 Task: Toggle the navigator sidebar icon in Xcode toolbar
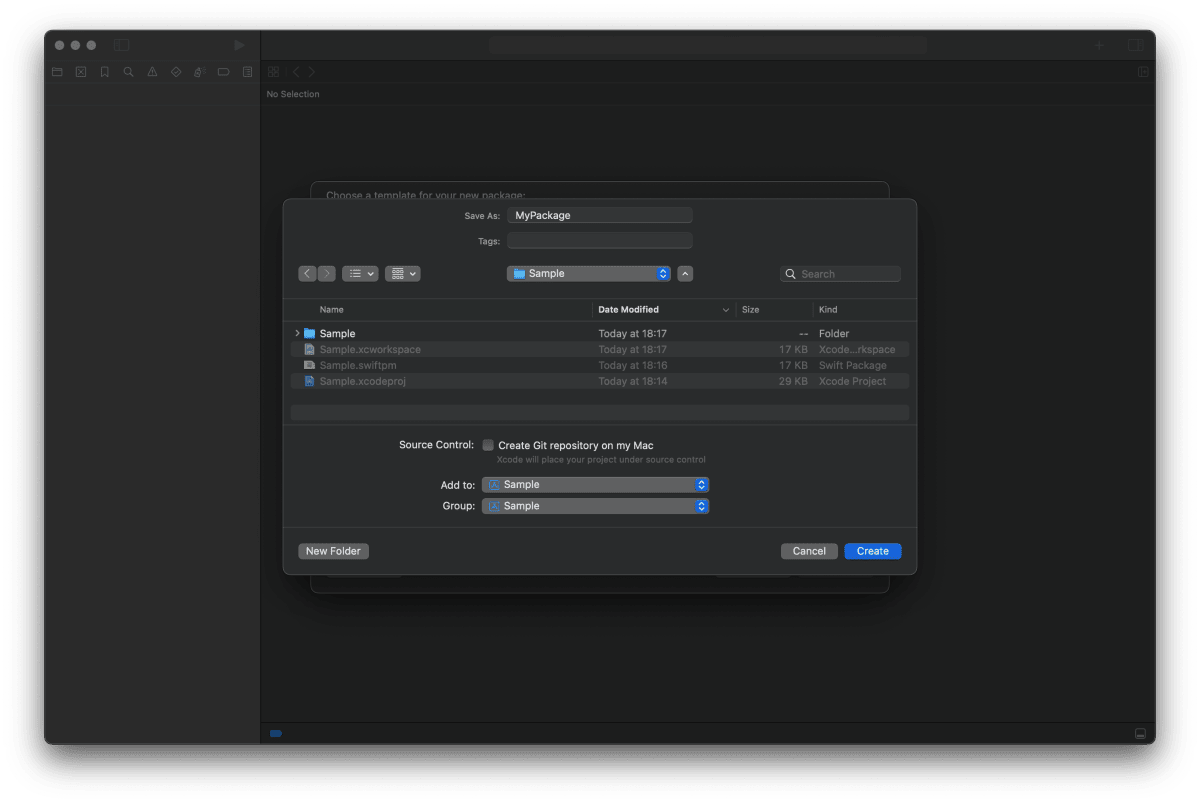tap(121, 45)
